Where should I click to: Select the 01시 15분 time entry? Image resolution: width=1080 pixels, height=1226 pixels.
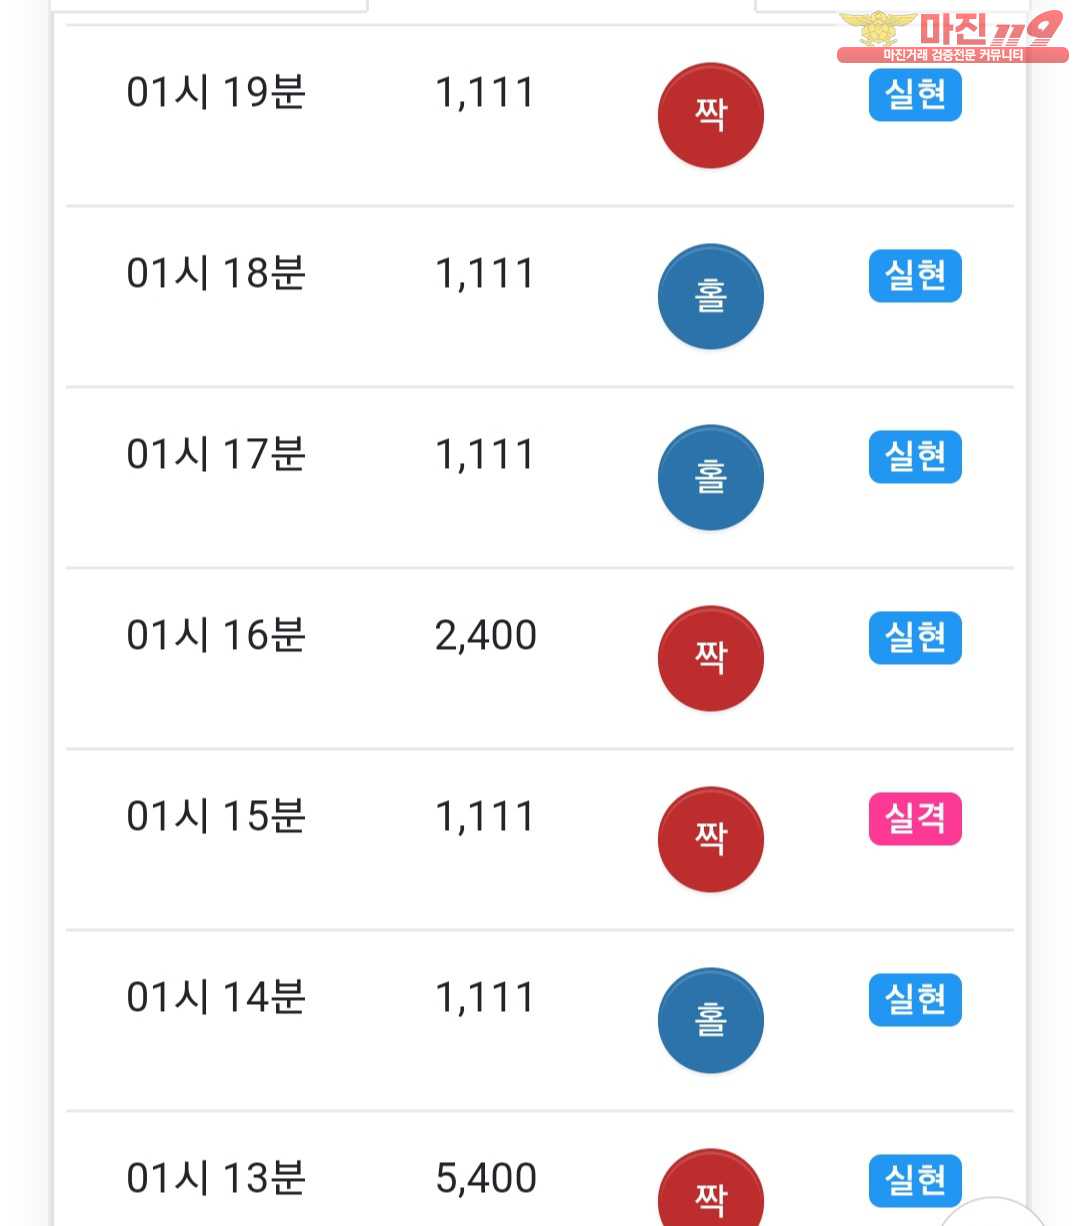(x=216, y=817)
